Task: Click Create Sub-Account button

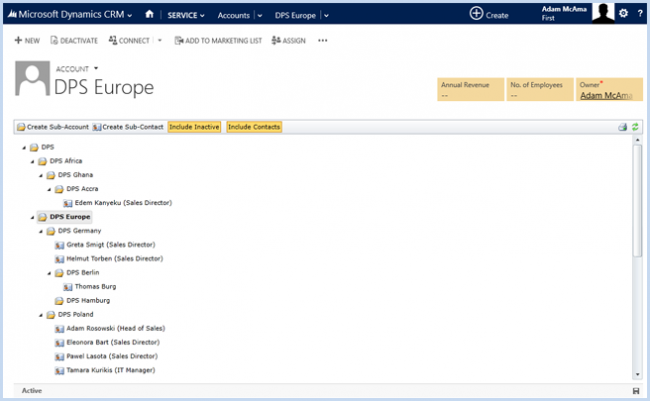Action: coord(53,127)
